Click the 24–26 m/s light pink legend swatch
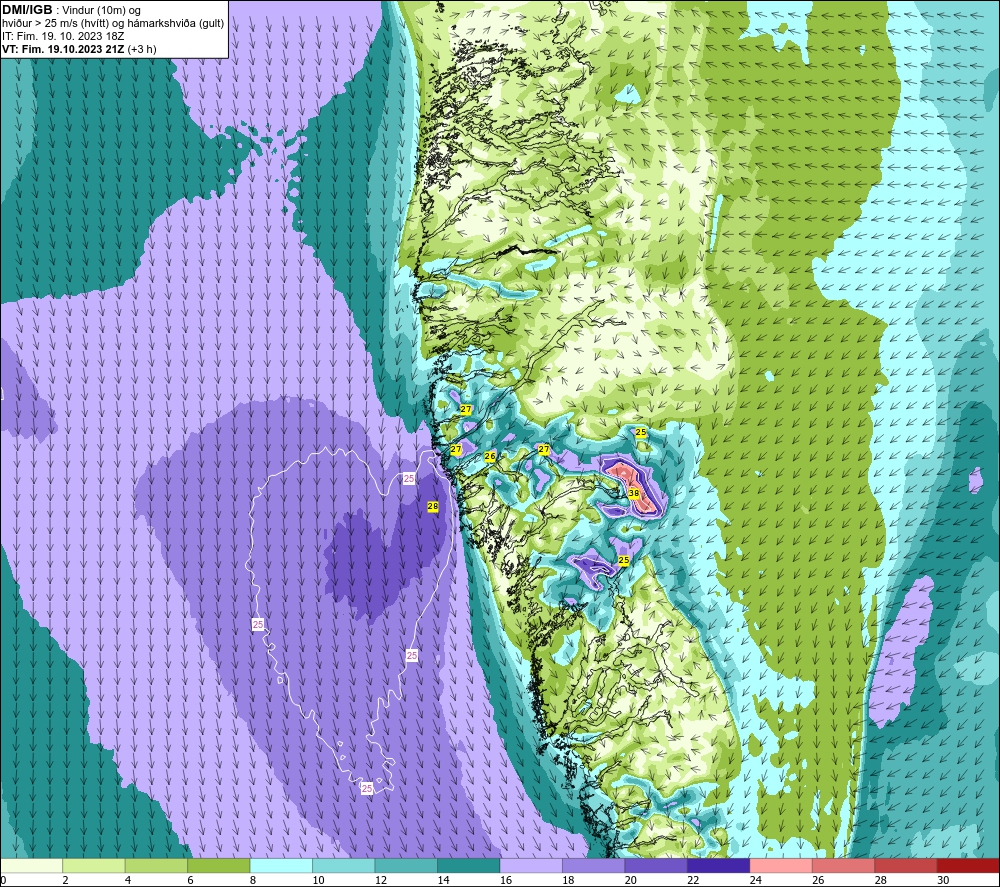1000x887 pixels. [x=781, y=866]
